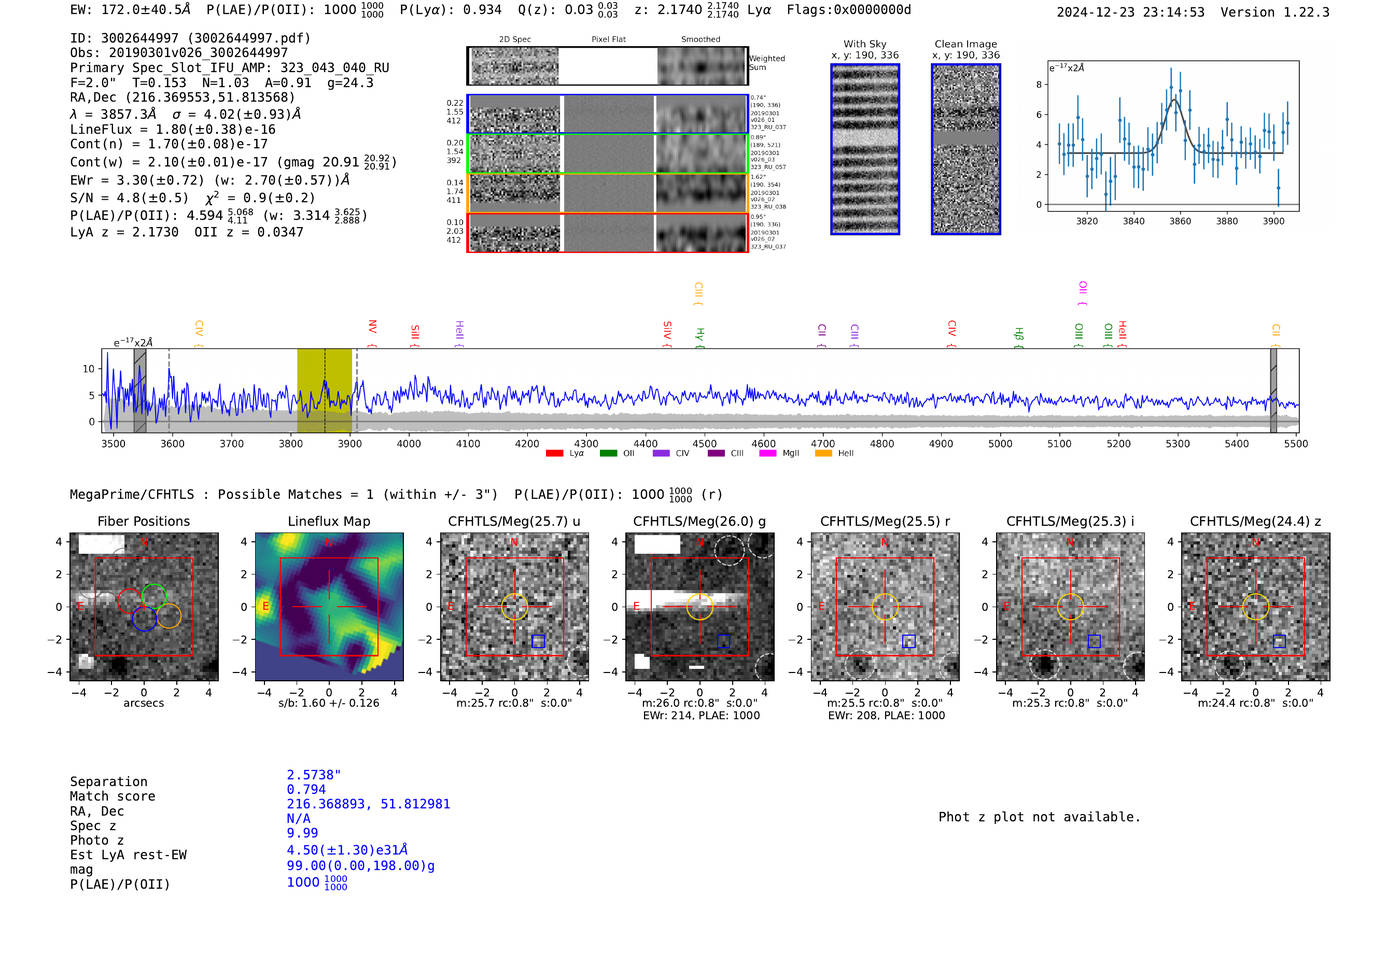The width and height of the screenshot is (1400, 953).
Task: Click the Photo z value 9.99
Action: [302, 833]
